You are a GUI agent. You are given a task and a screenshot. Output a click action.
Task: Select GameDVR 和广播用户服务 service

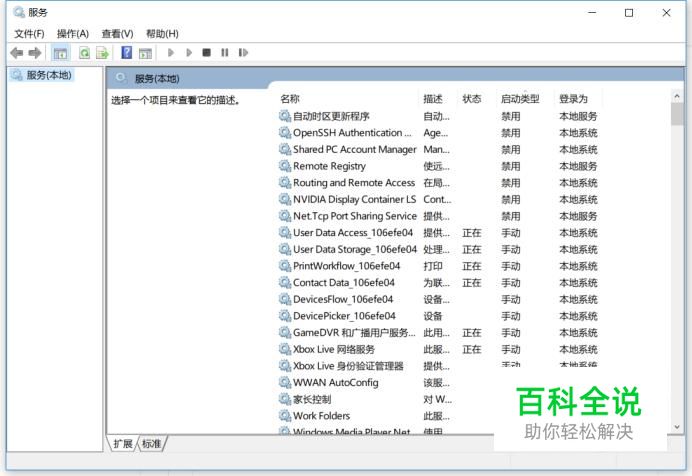tap(354, 333)
